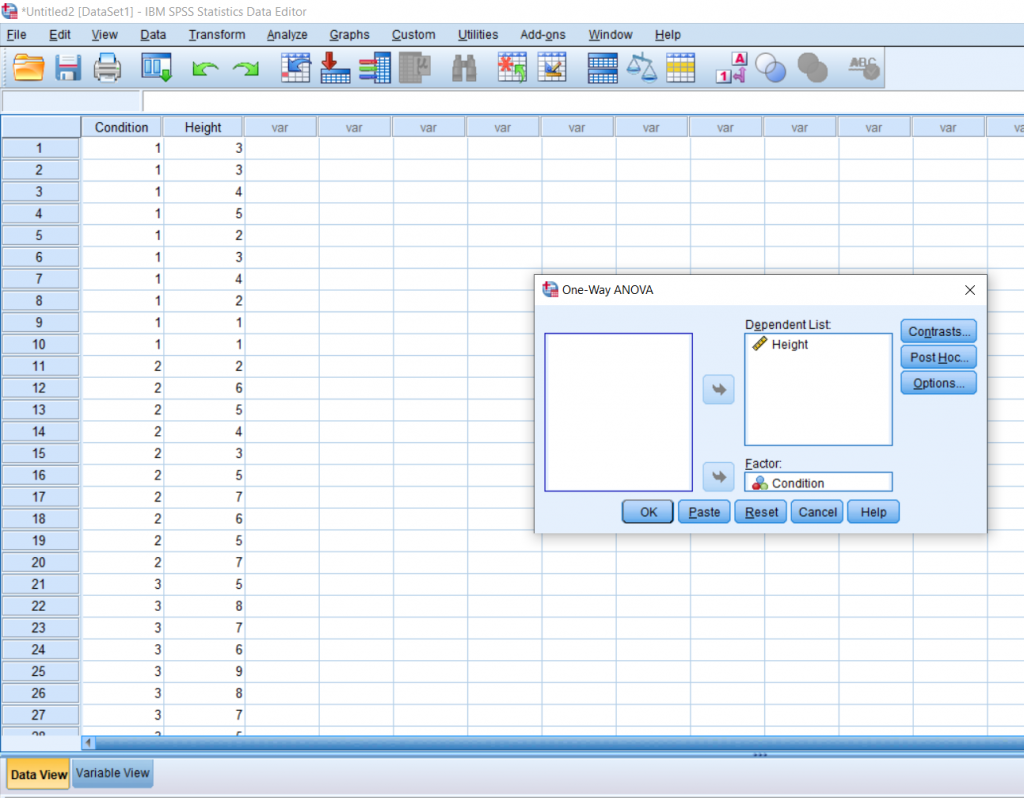Image resolution: width=1024 pixels, height=798 pixels.
Task: Click the Post Hoc button
Action: coord(938,357)
